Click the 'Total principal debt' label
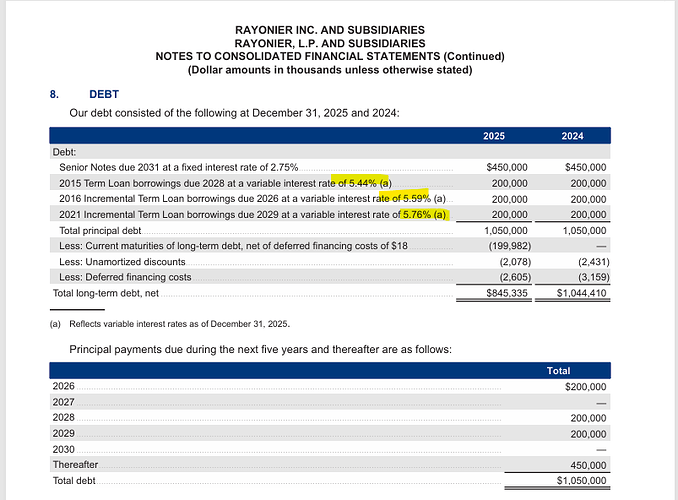The height and width of the screenshot is (500, 678). pos(100,231)
